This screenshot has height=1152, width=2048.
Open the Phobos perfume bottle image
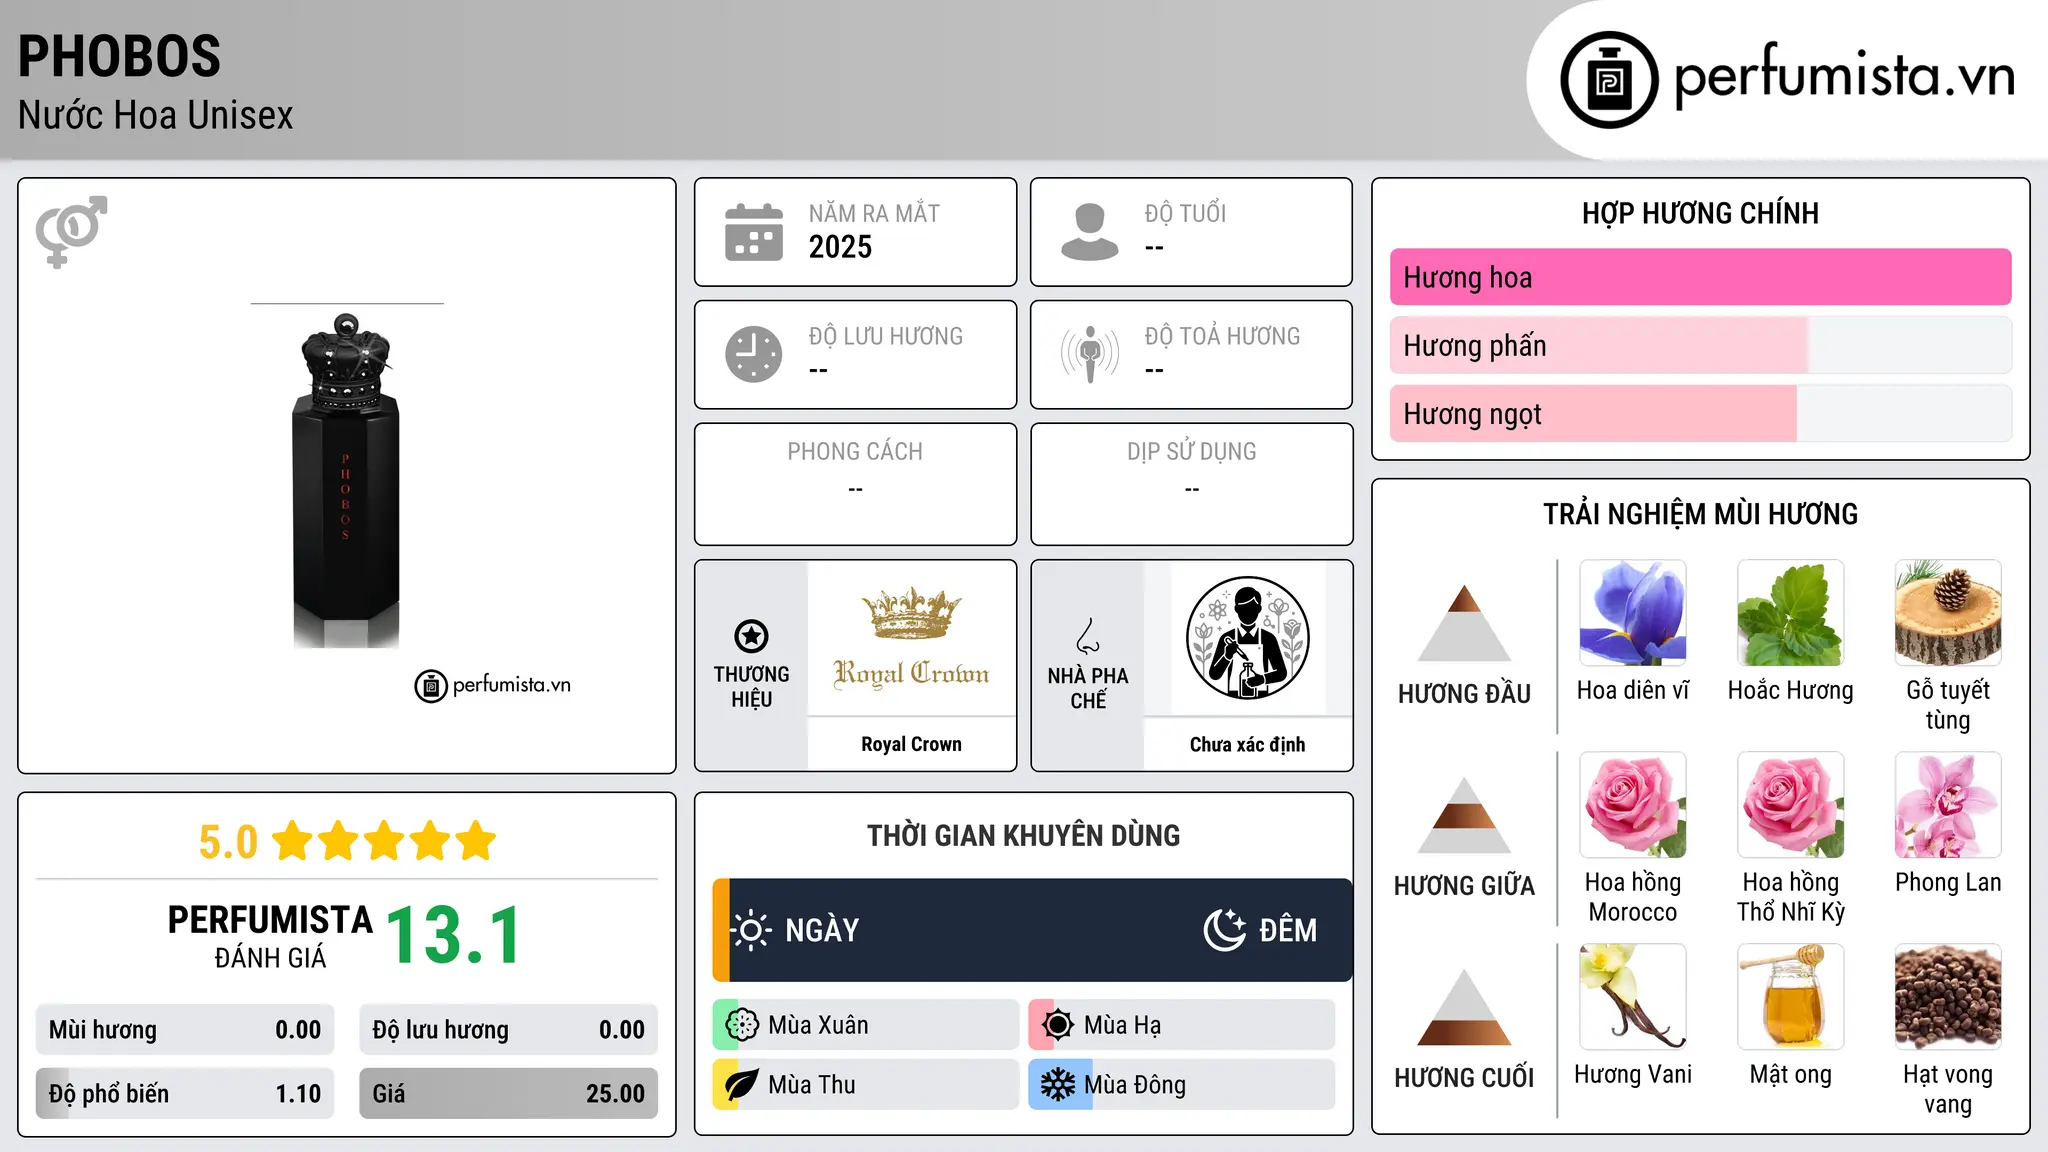coord(346,480)
